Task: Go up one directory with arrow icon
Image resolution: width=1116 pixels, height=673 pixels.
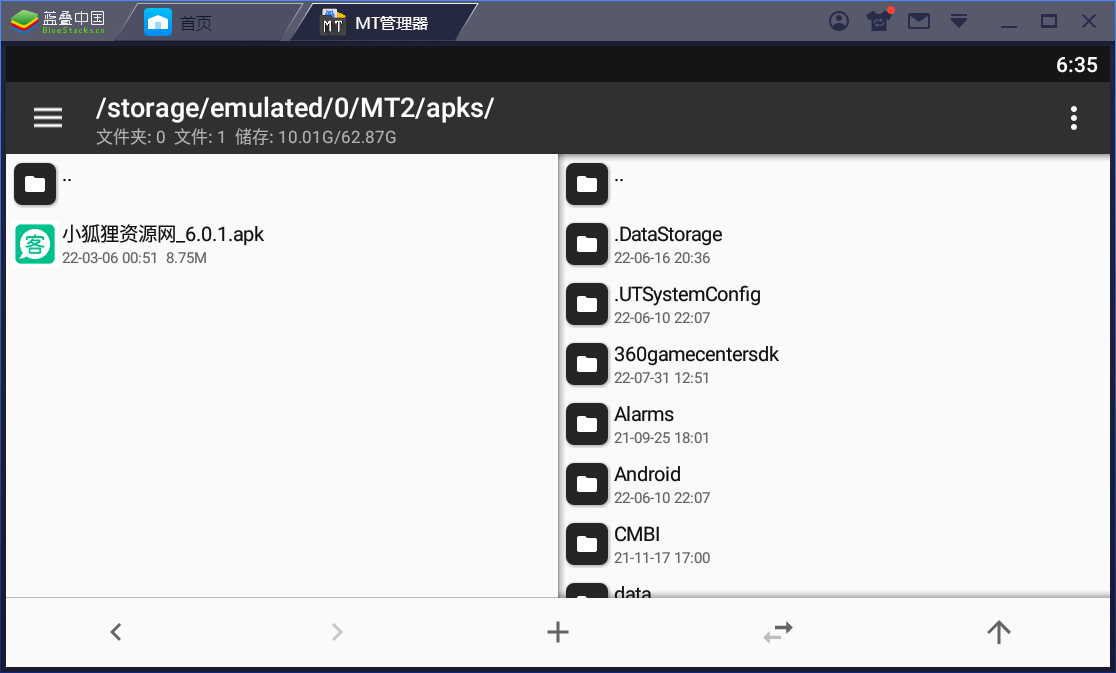Action: (999, 632)
